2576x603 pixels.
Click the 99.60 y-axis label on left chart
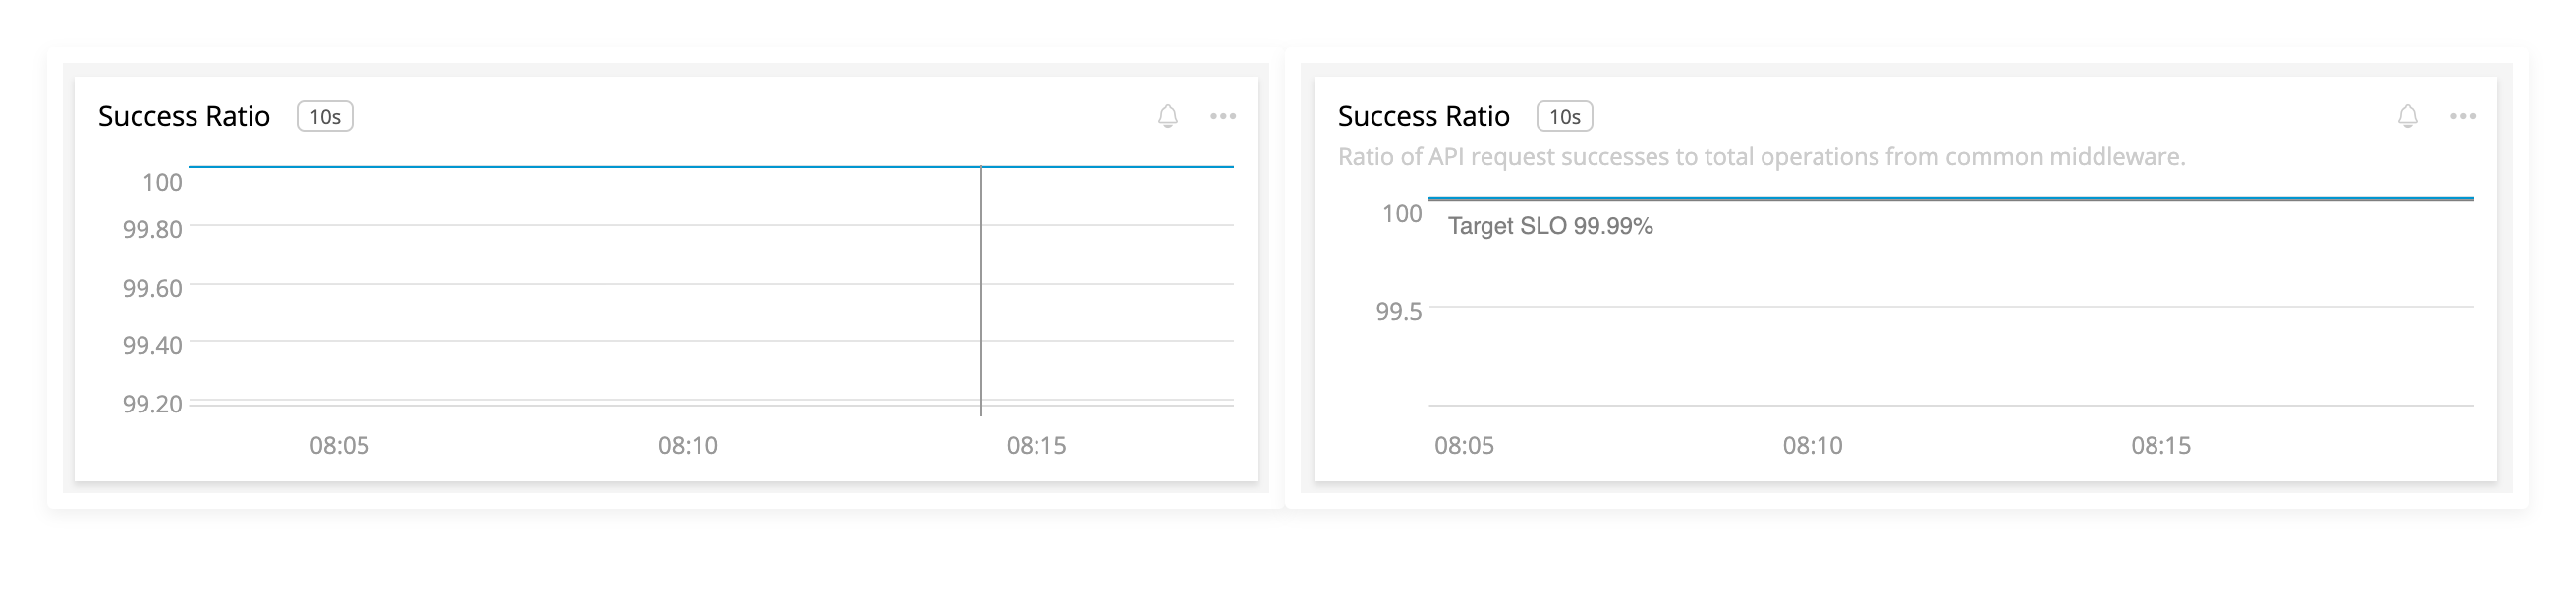(x=152, y=288)
